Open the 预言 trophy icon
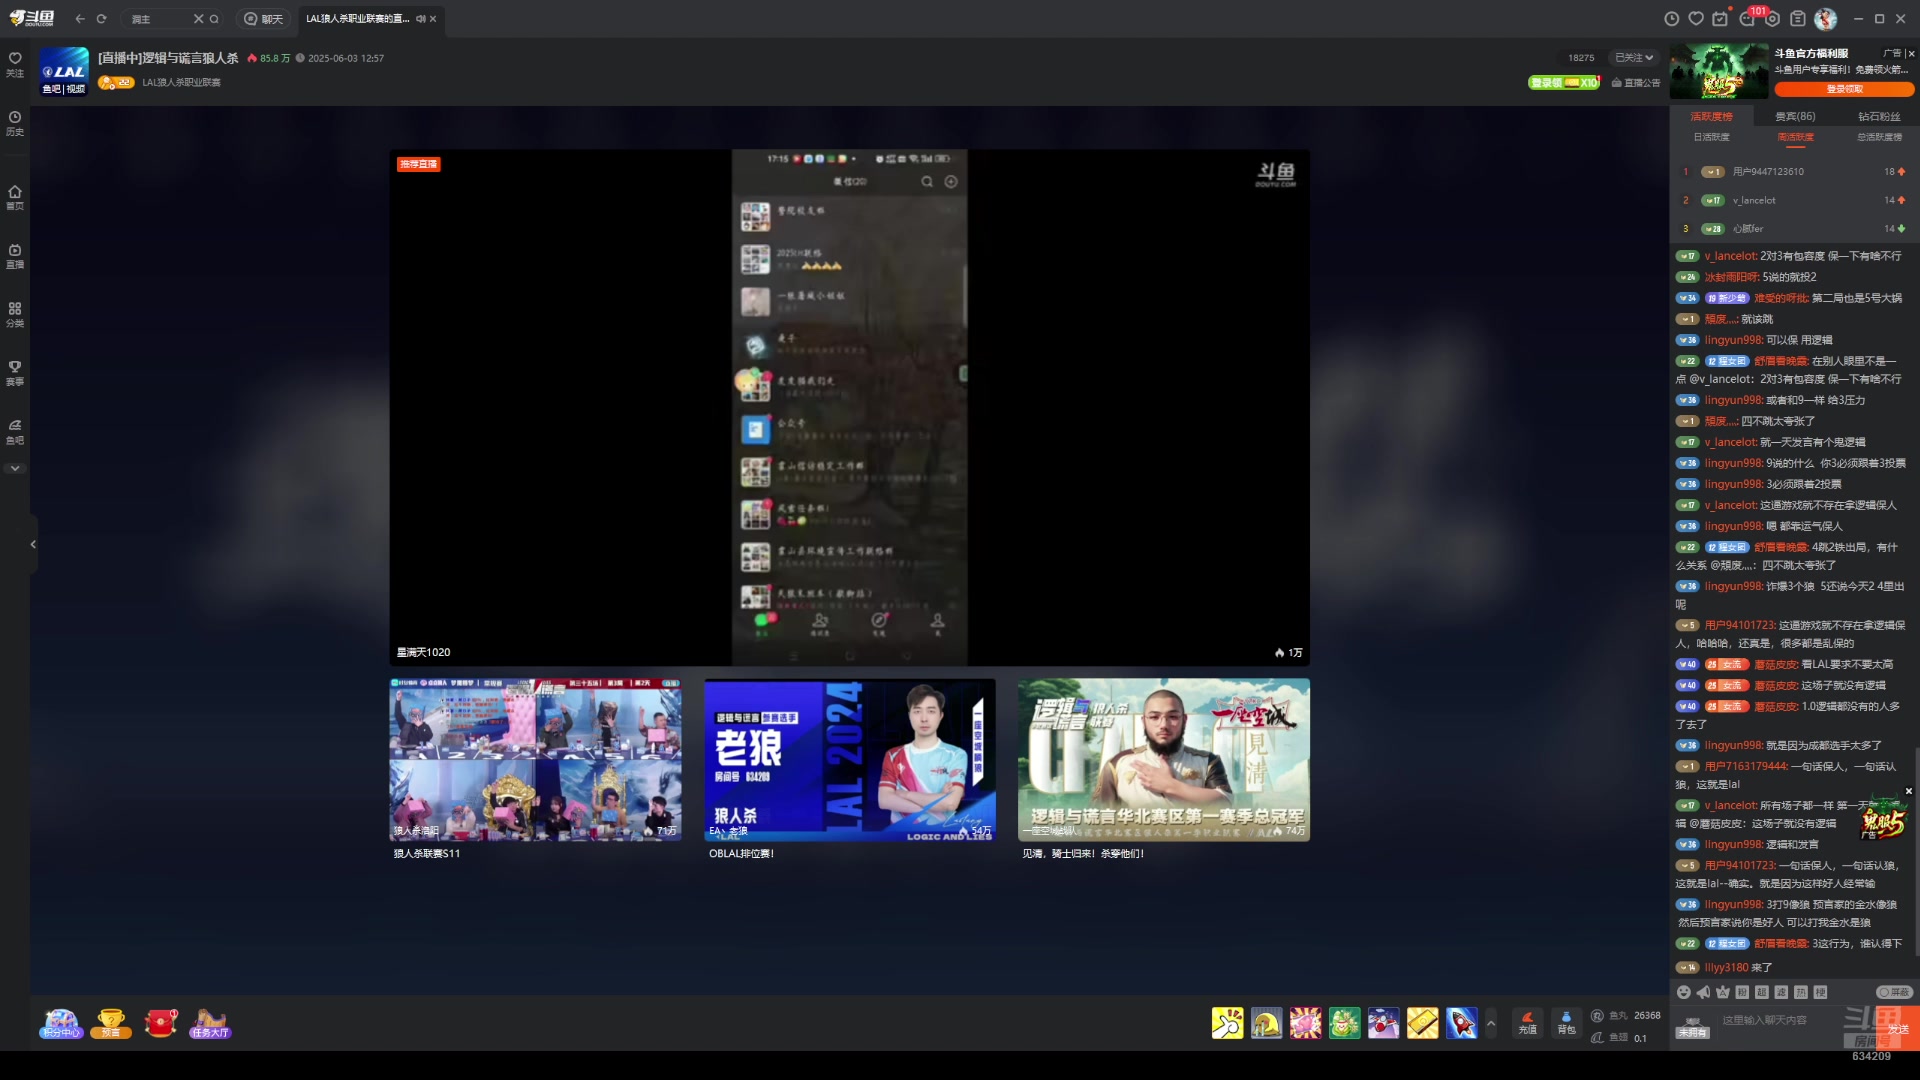This screenshot has width=1920, height=1080. click(111, 1023)
